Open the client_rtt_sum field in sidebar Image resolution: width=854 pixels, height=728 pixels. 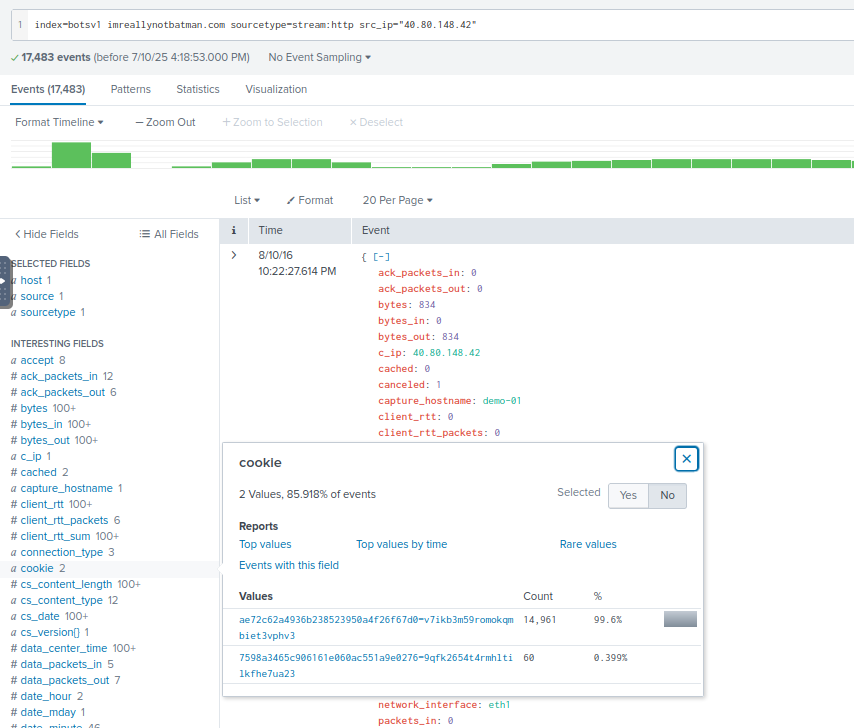coord(56,536)
